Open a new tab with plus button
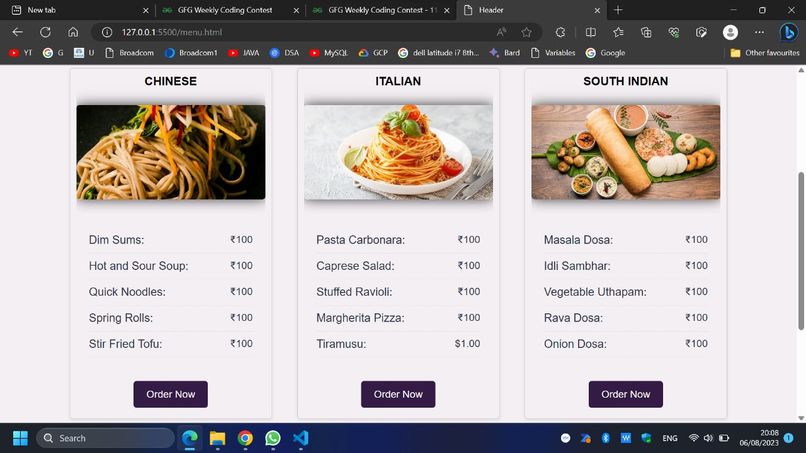The width and height of the screenshot is (806, 453). [x=618, y=10]
